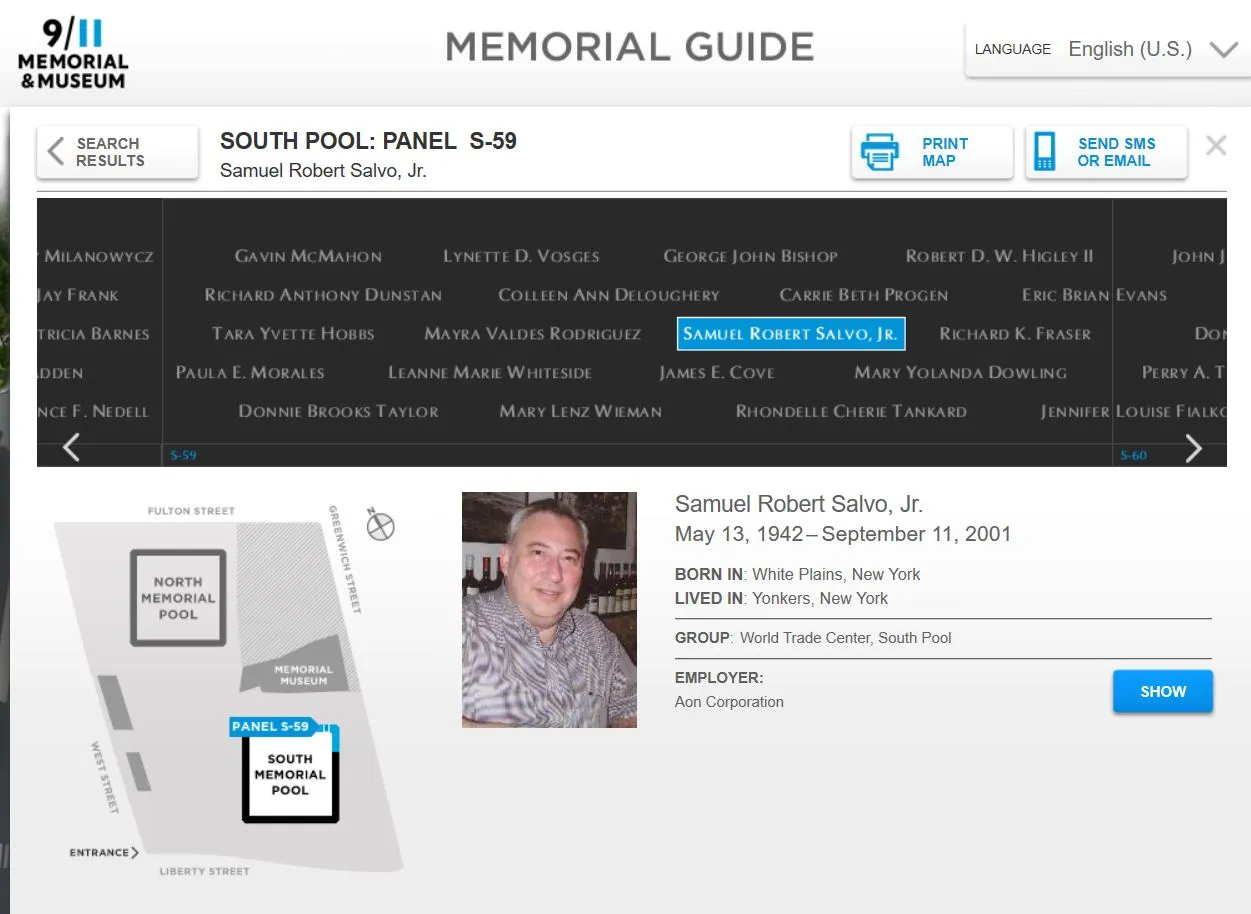Image resolution: width=1251 pixels, height=914 pixels.
Task: Select the name Samuel Robert Salvo, Jr.
Action: (x=790, y=333)
